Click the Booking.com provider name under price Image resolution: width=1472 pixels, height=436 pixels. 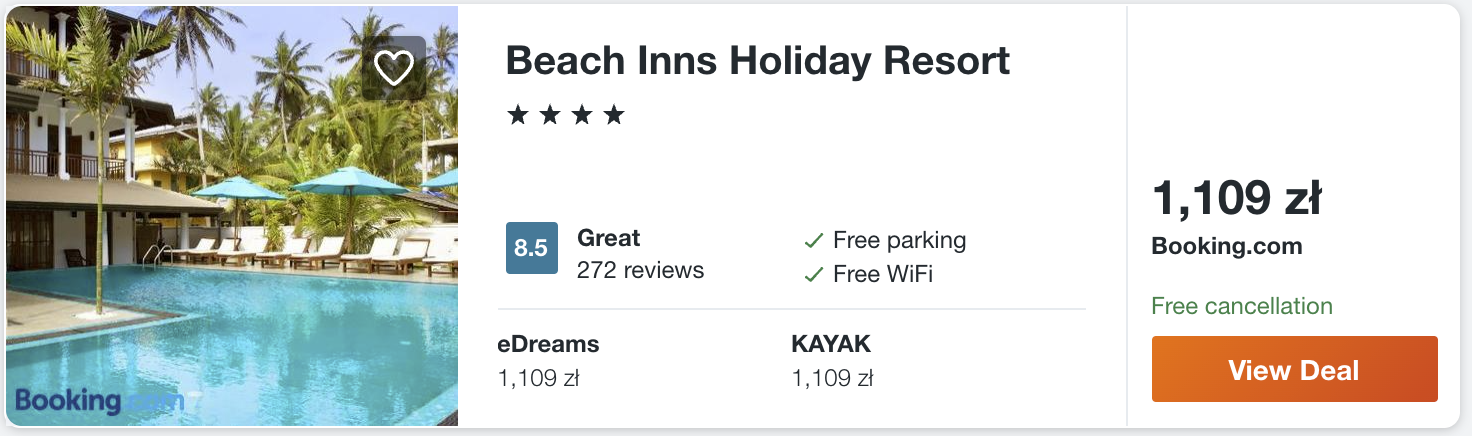[x=1226, y=246]
